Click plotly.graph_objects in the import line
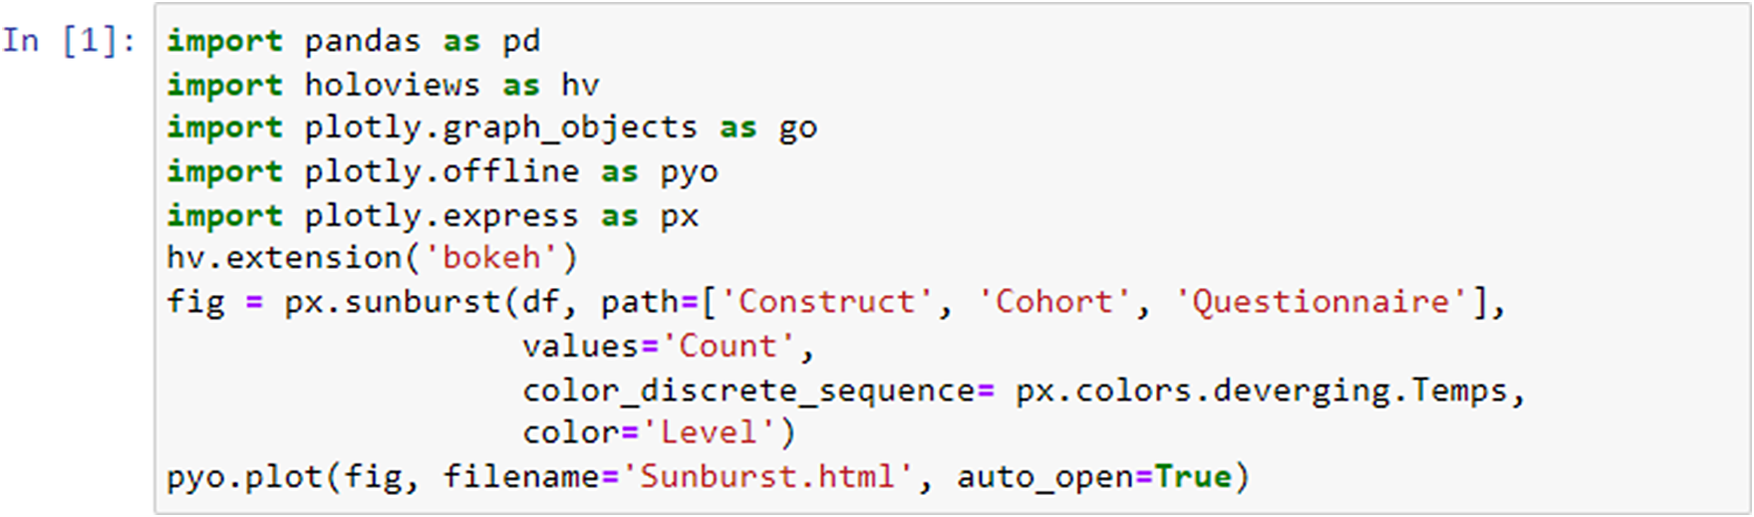This screenshot has width=1754, height=517. 500,129
